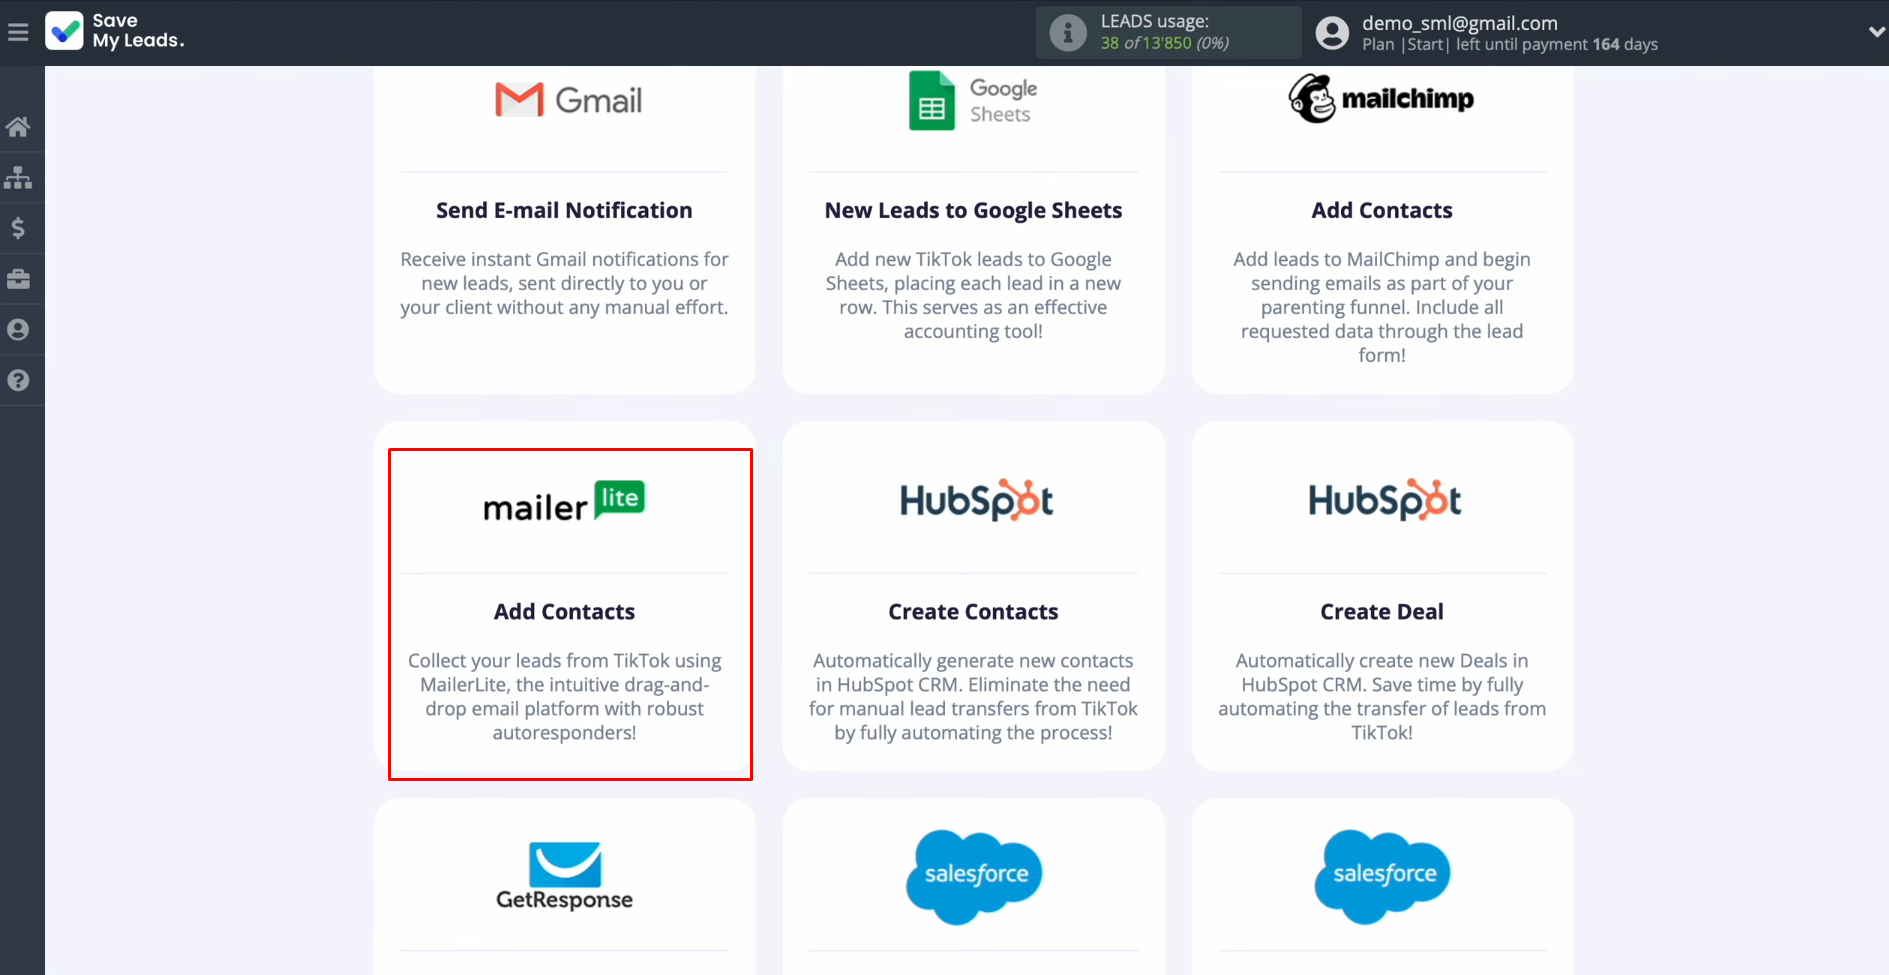The width and height of the screenshot is (1889, 975).
Task: Click the 'Collect your leads from TikTok' description
Action: [x=564, y=696]
